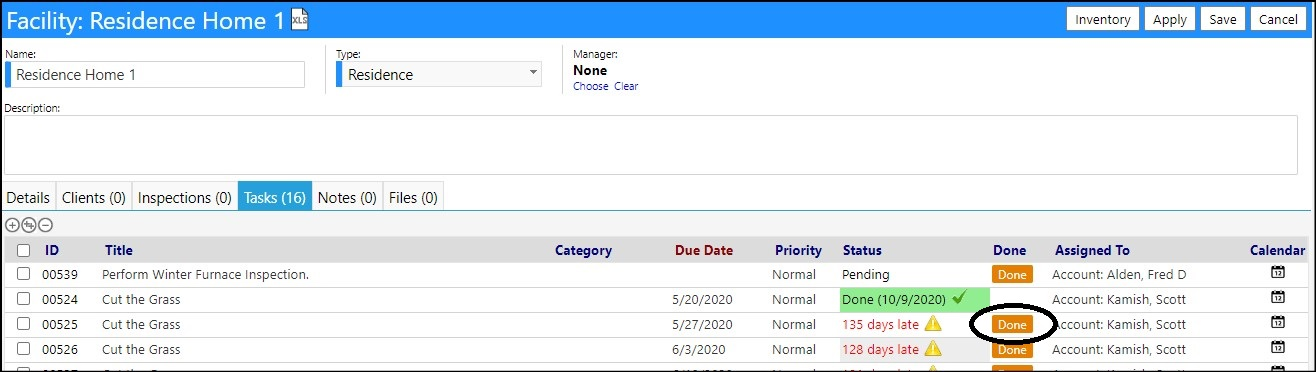This screenshot has height=372, width=1316.
Task: Sort by the Due Date column header
Action: [x=704, y=251]
